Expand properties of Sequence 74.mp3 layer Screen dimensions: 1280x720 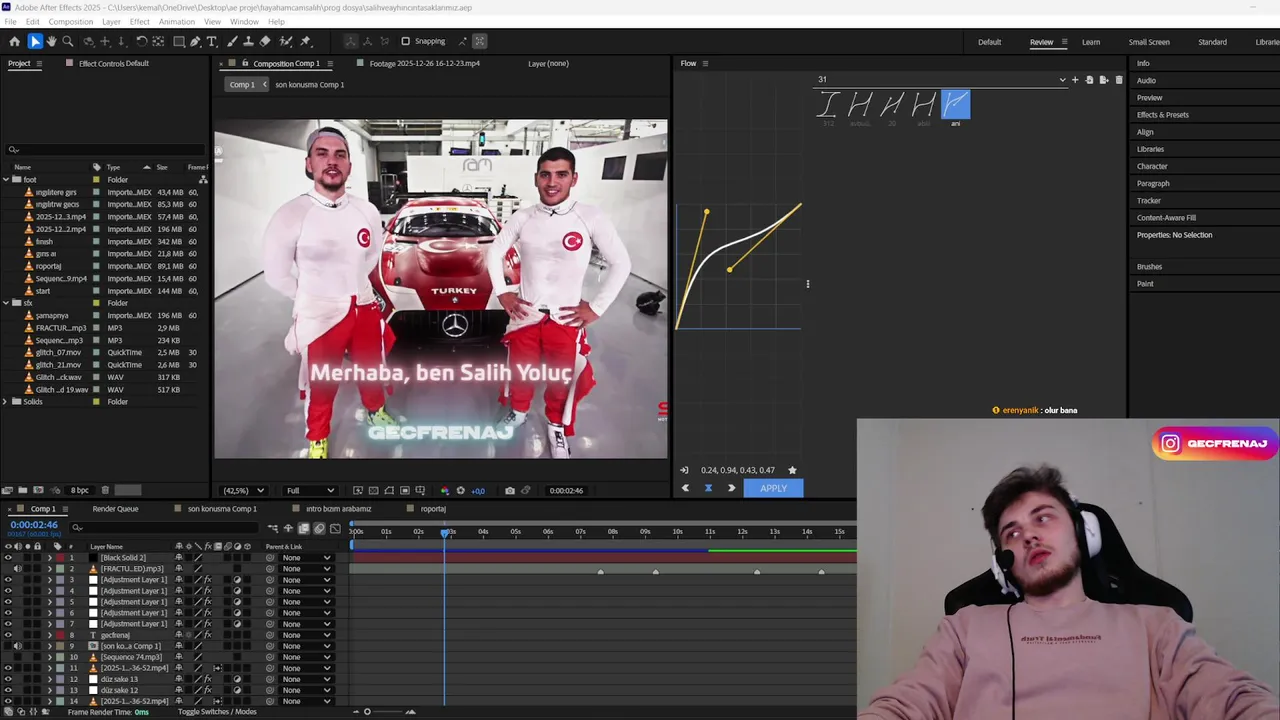tap(50, 657)
